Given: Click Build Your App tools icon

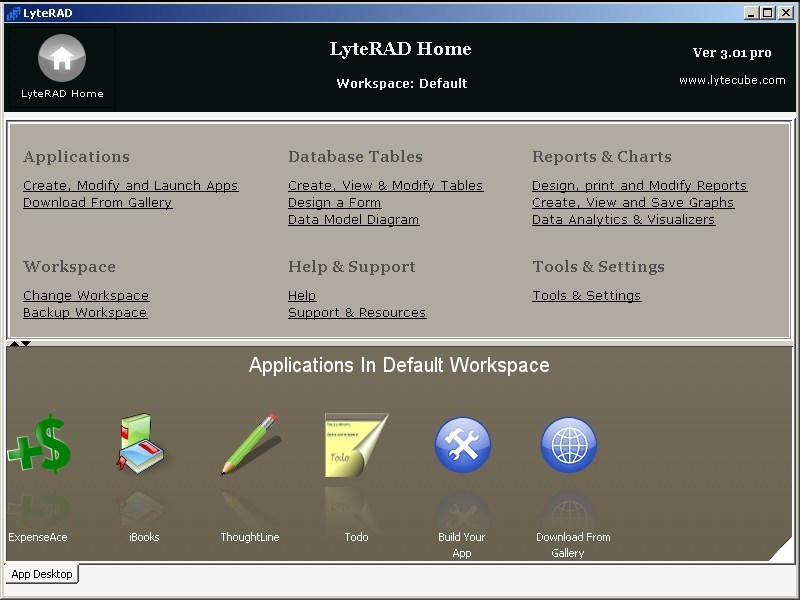Looking at the screenshot, I should coord(462,444).
